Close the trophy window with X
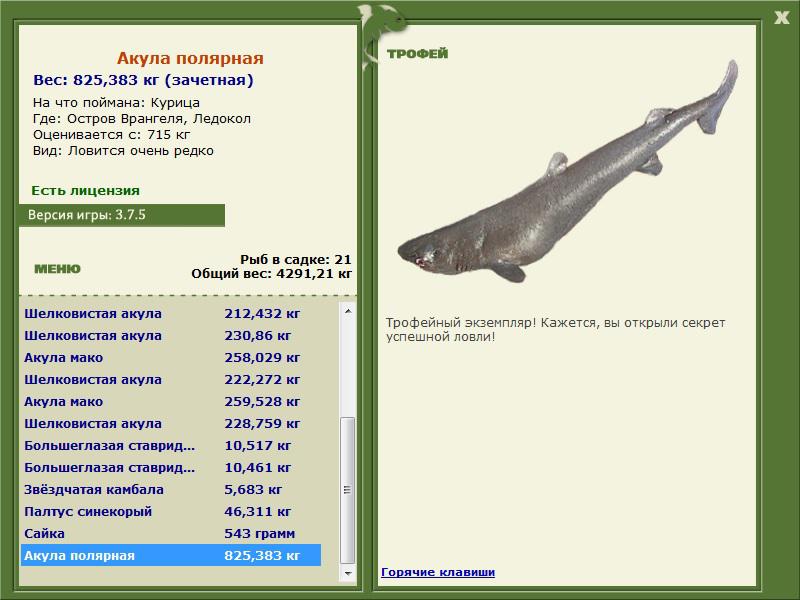The image size is (800, 600). 781,18
